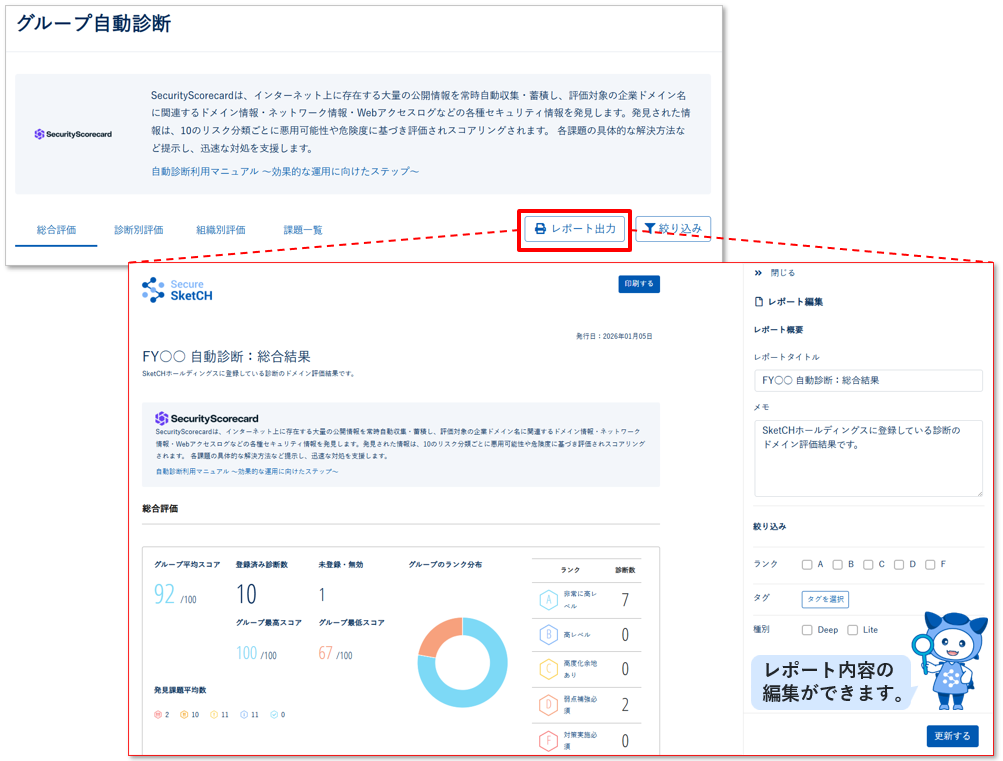Click the document icon next to レポート編集
Screen dimensions: 1003x761
click(x=759, y=301)
